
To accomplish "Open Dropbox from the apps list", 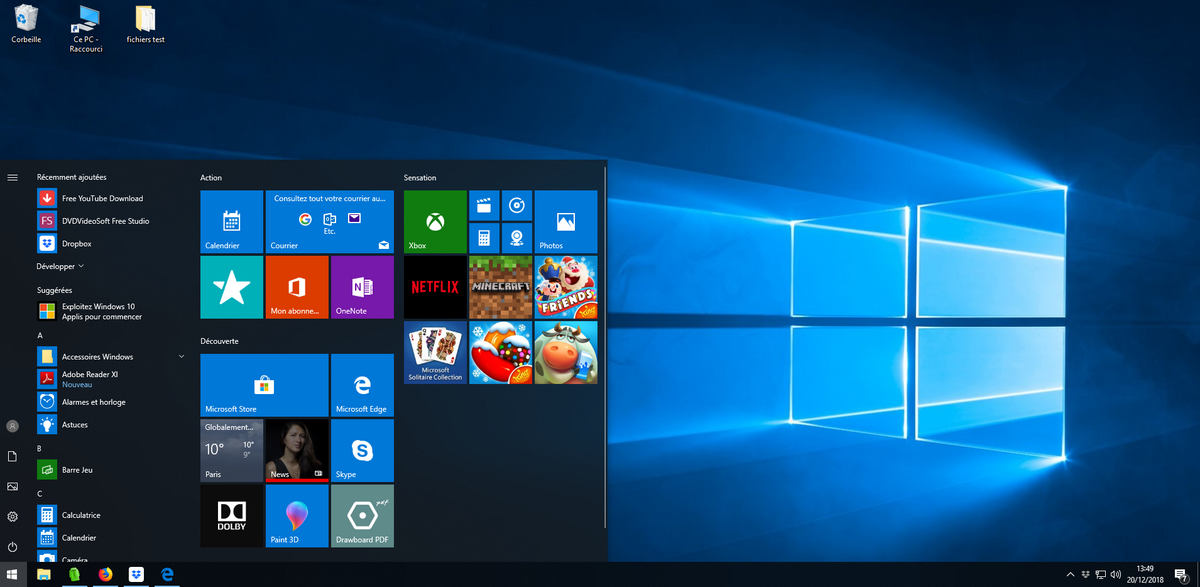I will tap(76, 243).
